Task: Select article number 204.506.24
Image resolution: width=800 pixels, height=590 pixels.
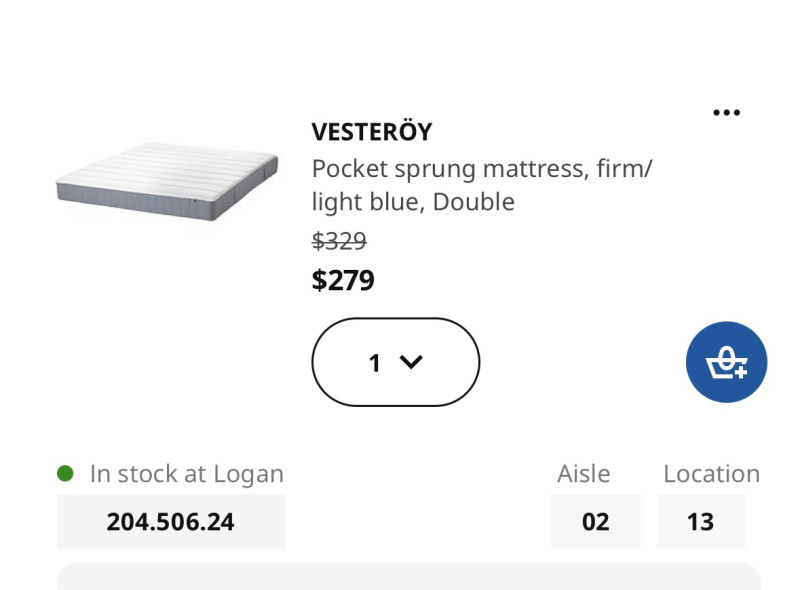Action: tap(170, 522)
